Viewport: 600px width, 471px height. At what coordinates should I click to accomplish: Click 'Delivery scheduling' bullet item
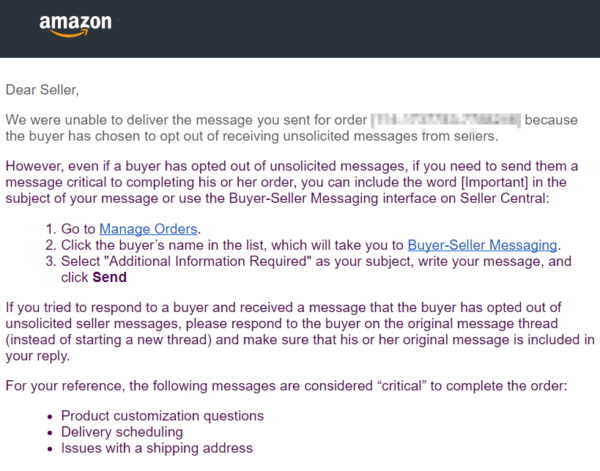pos(122,432)
